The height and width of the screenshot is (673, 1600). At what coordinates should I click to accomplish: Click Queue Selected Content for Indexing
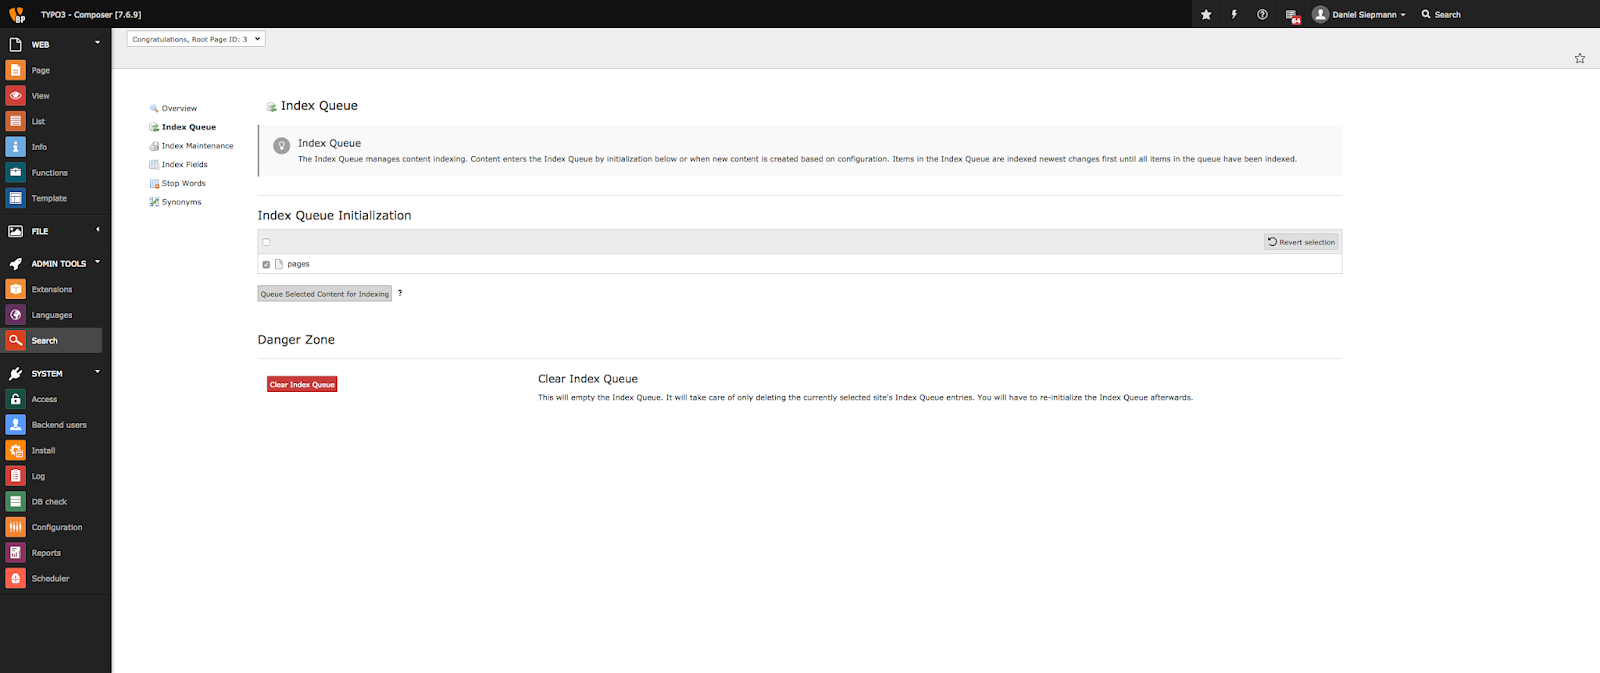325,294
